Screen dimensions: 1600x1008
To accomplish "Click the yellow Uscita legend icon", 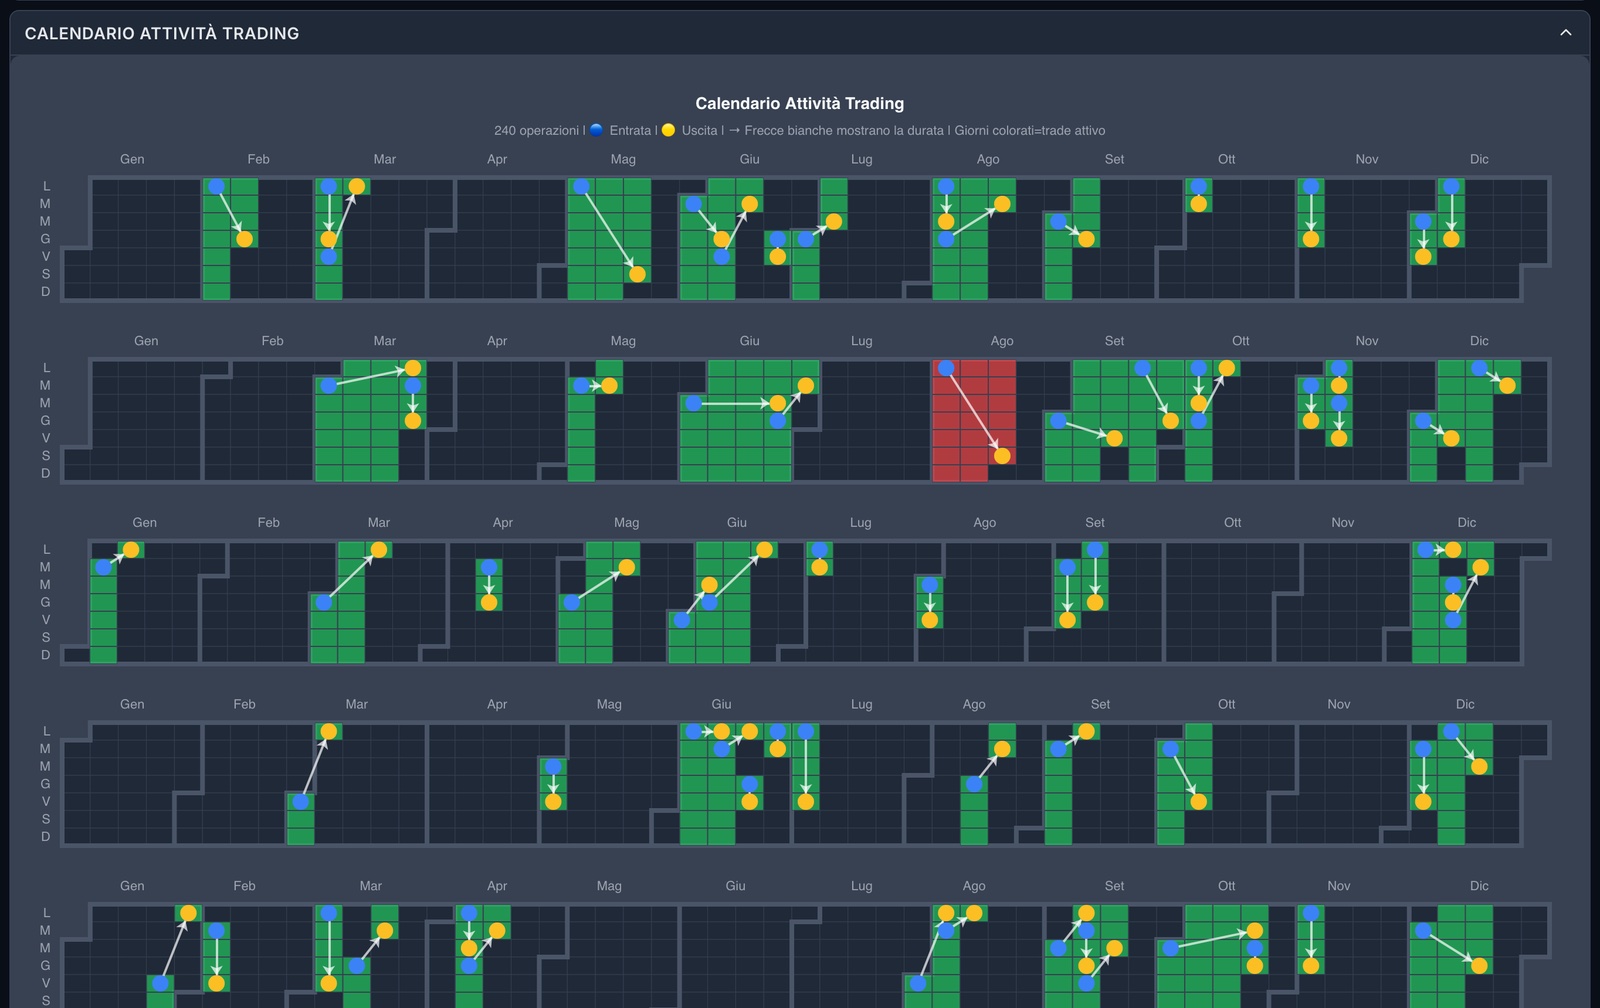I will 669,130.
